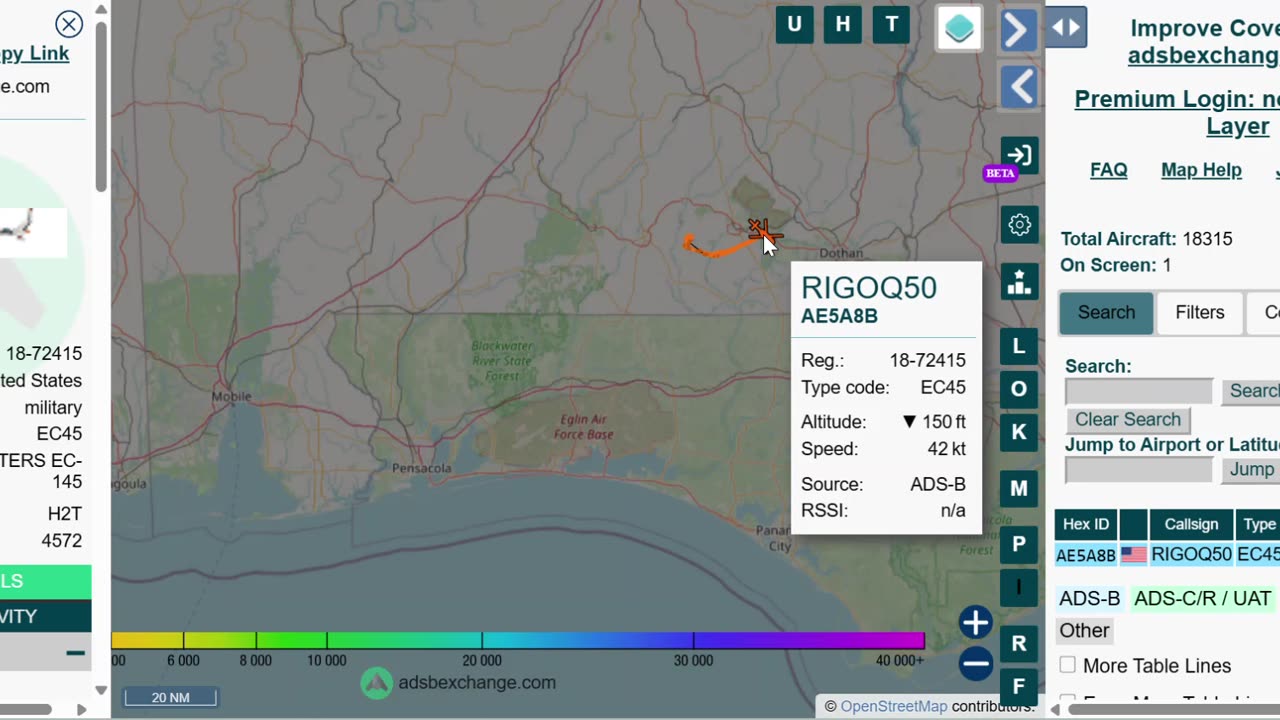
Task: Close the aircraft info panel
Action: (x=69, y=24)
